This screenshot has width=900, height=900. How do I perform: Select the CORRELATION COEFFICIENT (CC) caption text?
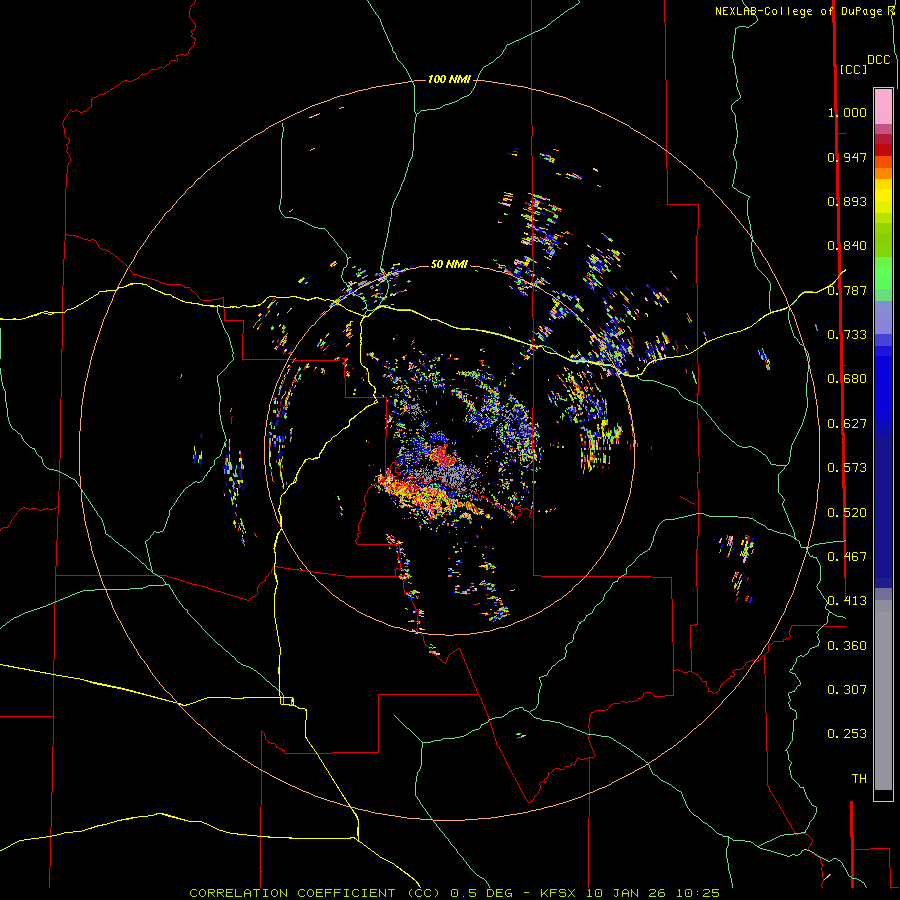[x=315, y=893]
